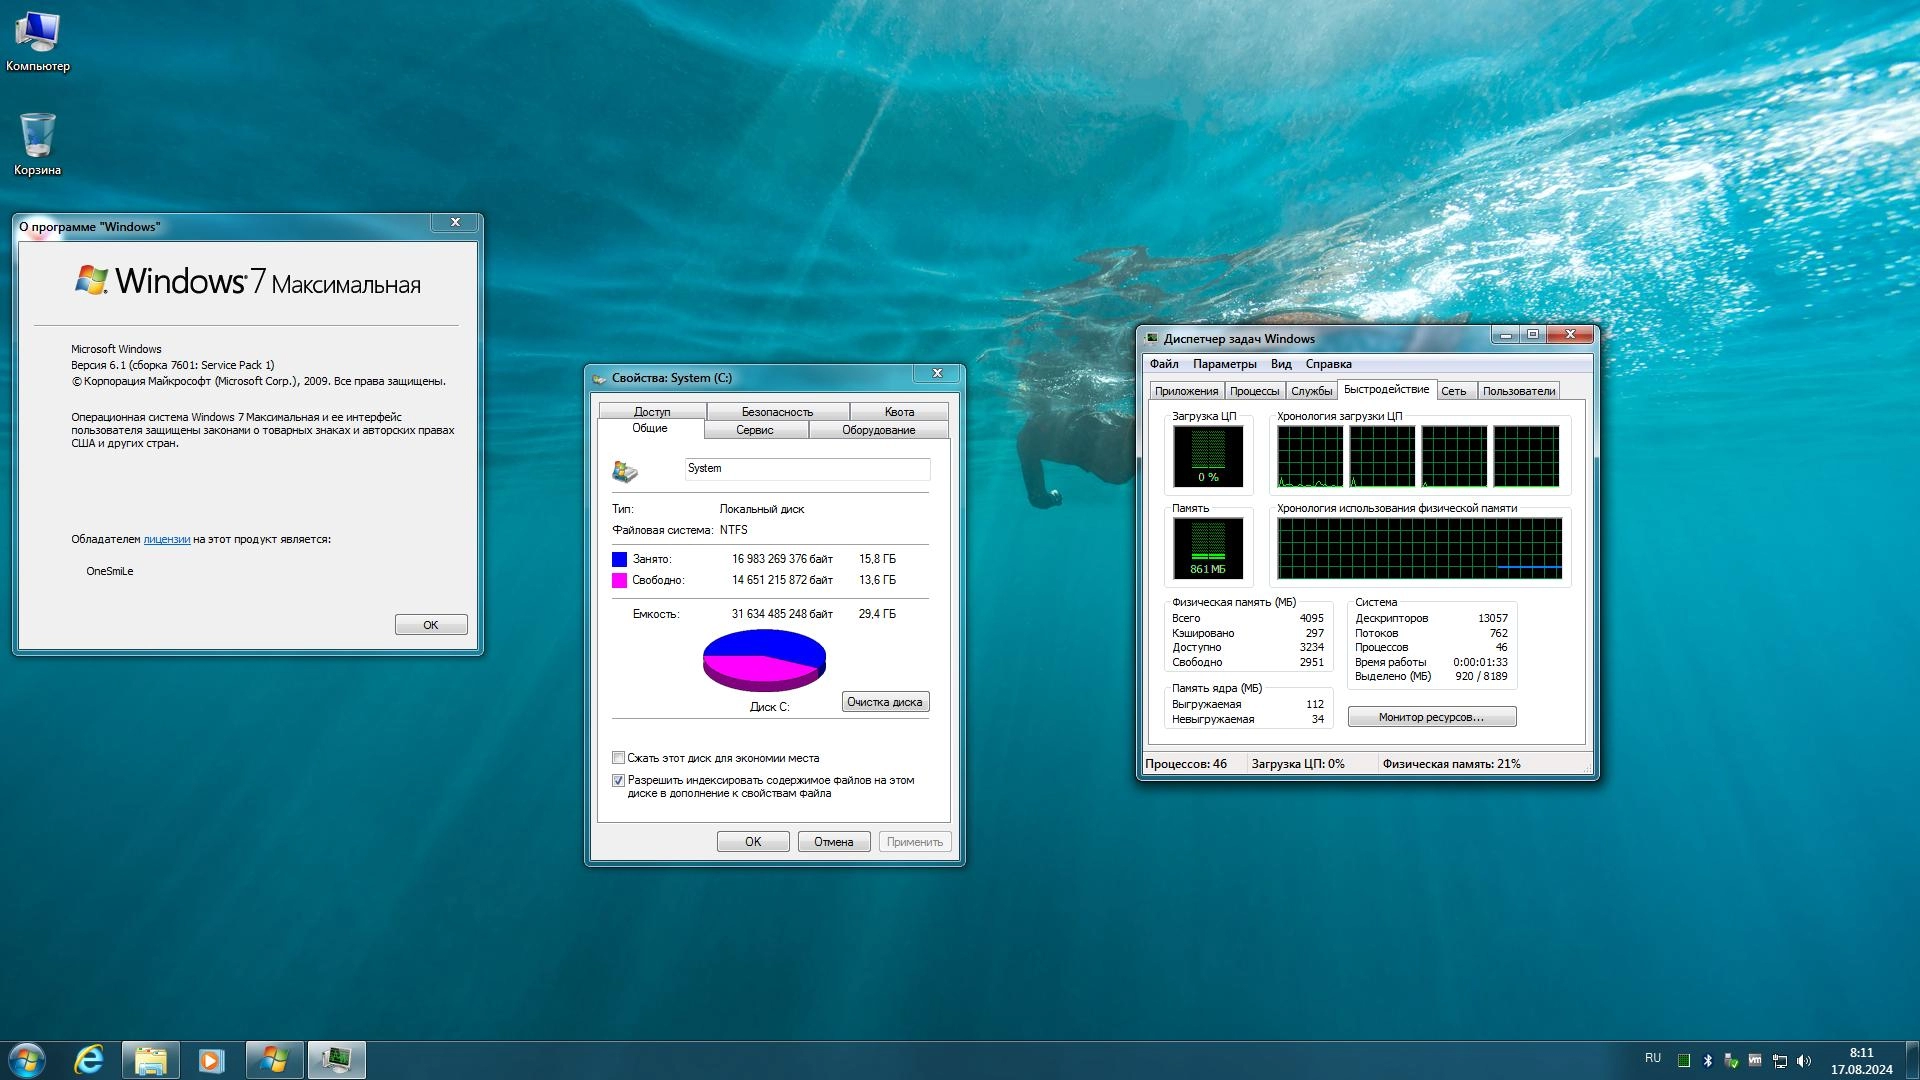Open the Параметры menu in Task Manager
The width and height of the screenshot is (1920, 1080).
pyautogui.click(x=1224, y=364)
